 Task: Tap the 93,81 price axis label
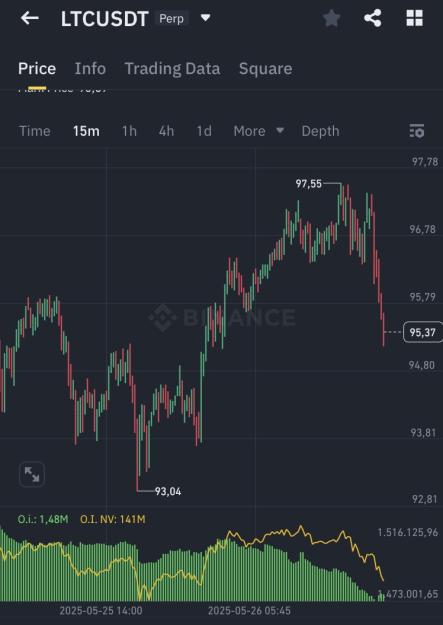tap(423, 432)
